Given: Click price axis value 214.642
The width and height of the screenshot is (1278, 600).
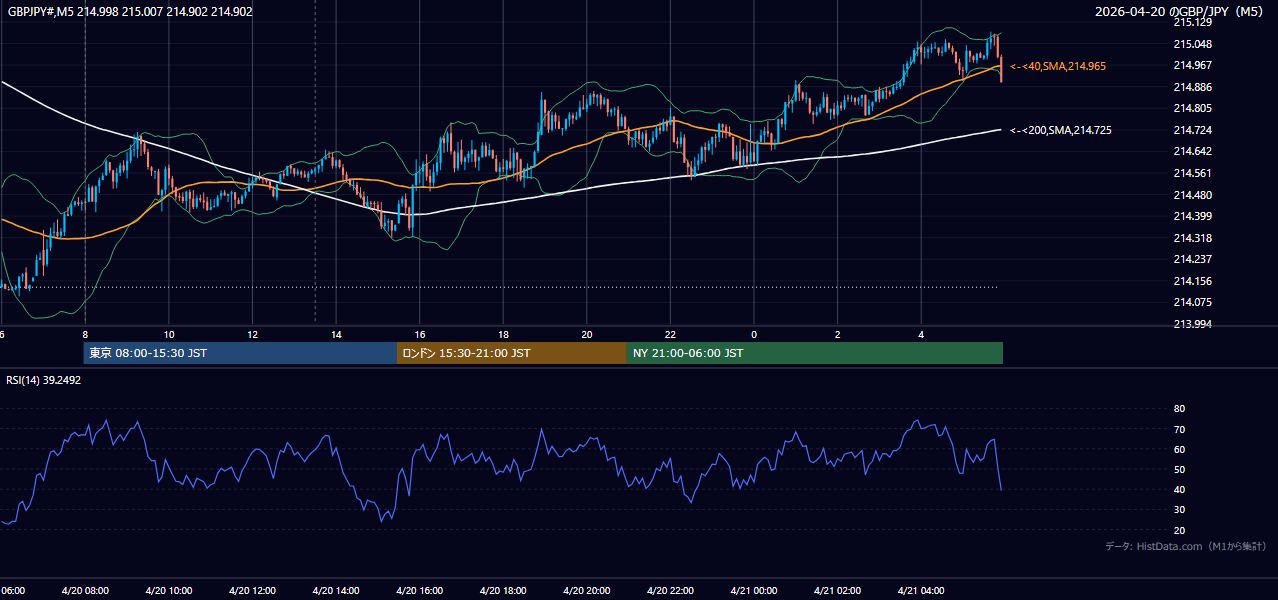Looking at the screenshot, I should (1192, 151).
